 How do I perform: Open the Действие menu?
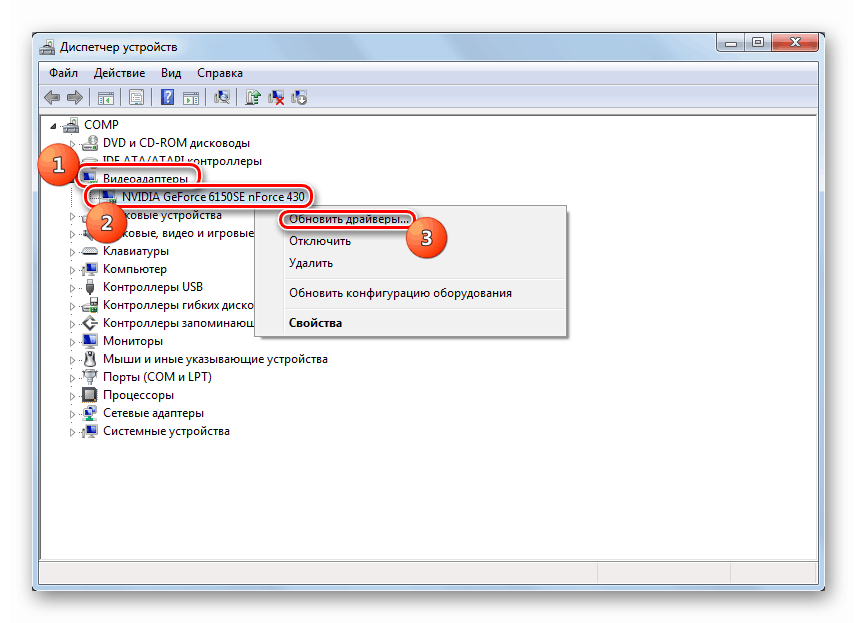(119, 73)
